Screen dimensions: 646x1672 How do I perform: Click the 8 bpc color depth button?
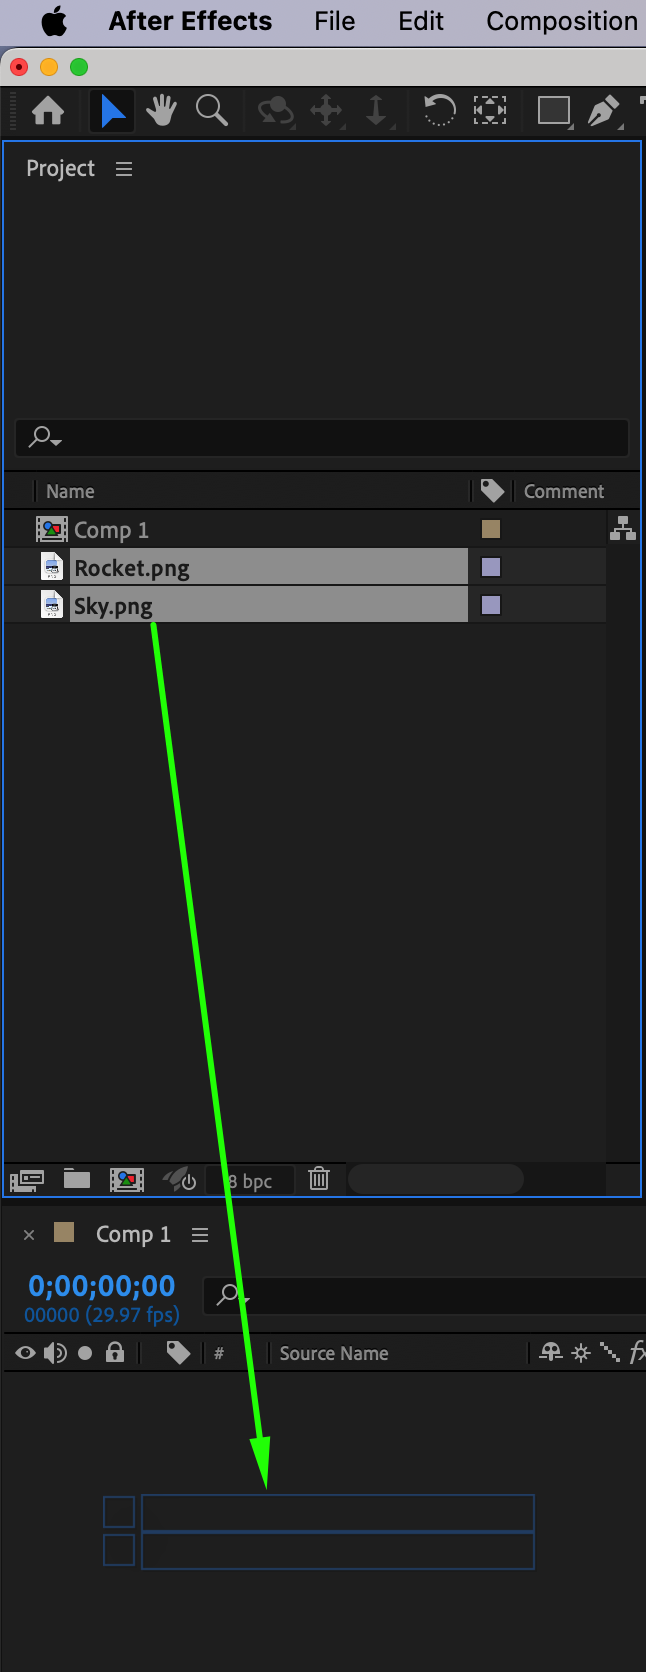click(x=250, y=1180)
